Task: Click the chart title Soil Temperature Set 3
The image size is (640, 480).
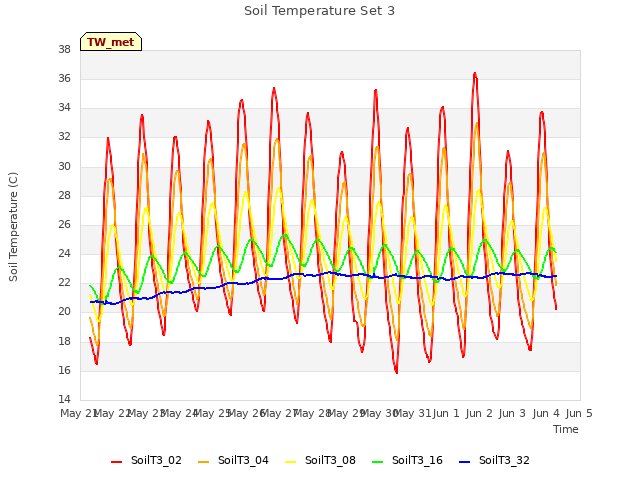Action: [x=320, y=11]
